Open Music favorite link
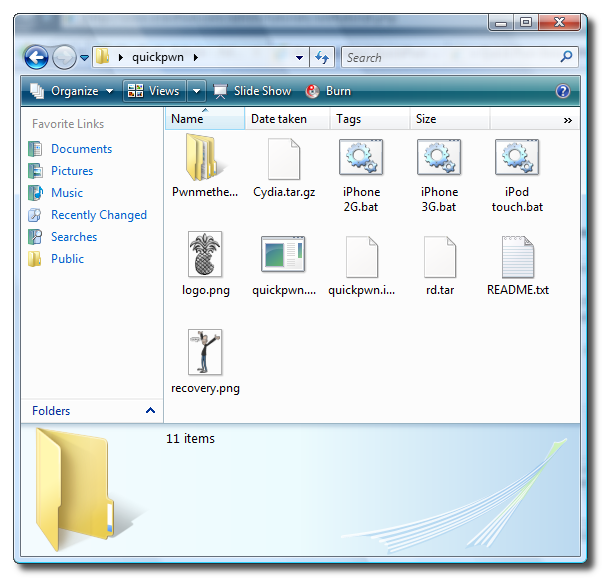This screenshot has height=578, width=602. (67, 193)
